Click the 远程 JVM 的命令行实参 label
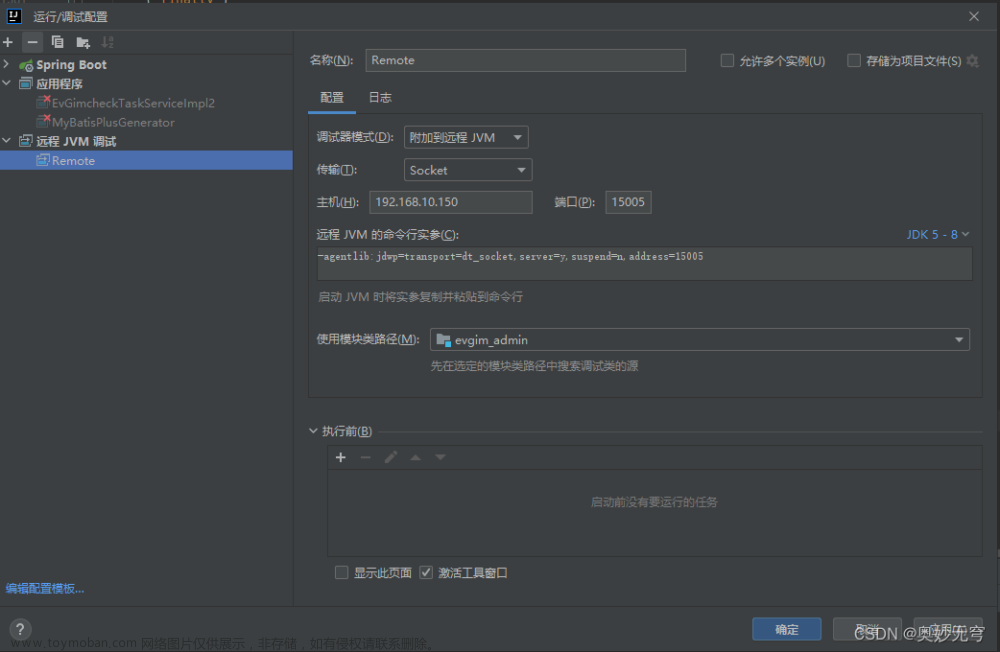This screenshot has width=1000, height=652. coord(388,235)
